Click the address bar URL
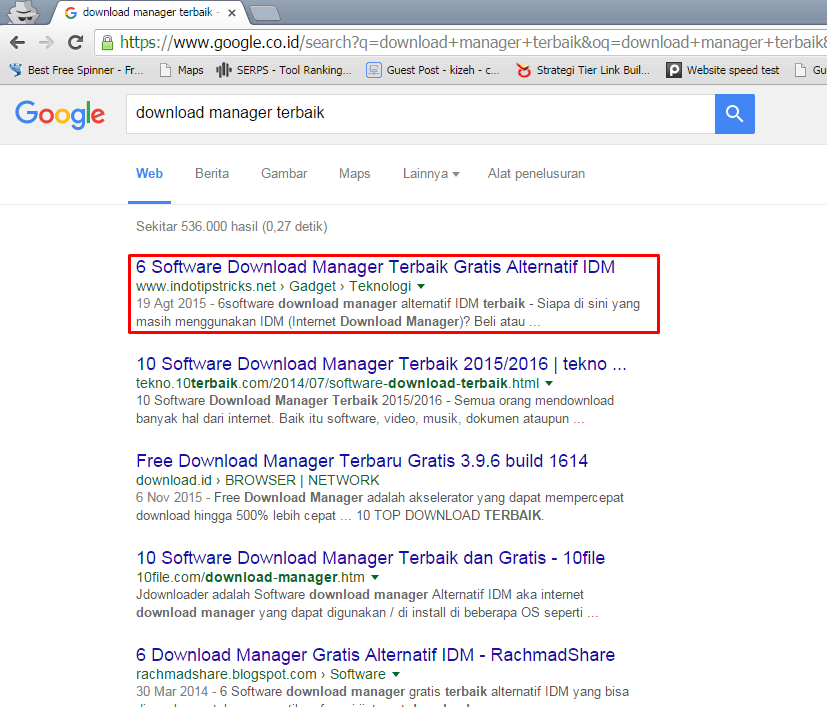The width and height of the screenshot is (827, 707). (x=473, y=42)
